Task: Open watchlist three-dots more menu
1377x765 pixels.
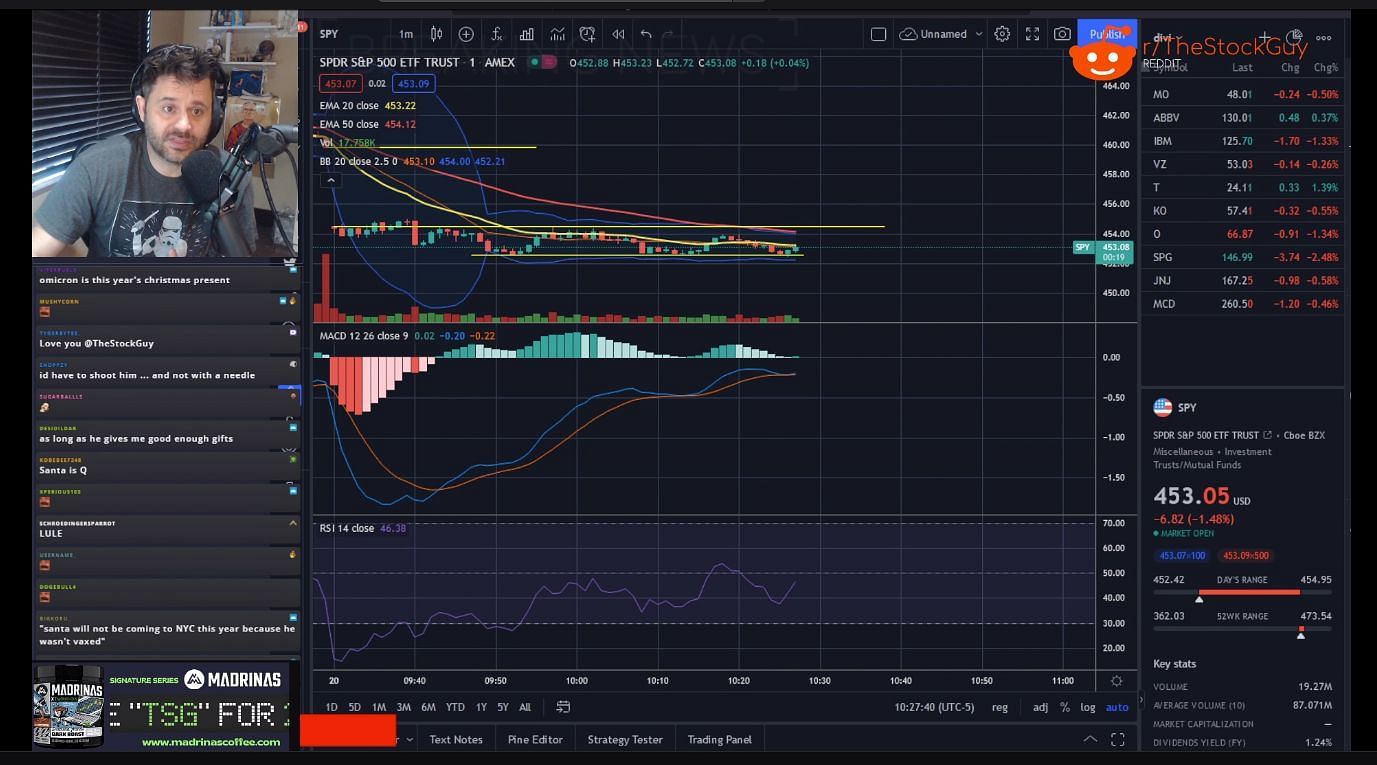Action: pos(1324,38)
